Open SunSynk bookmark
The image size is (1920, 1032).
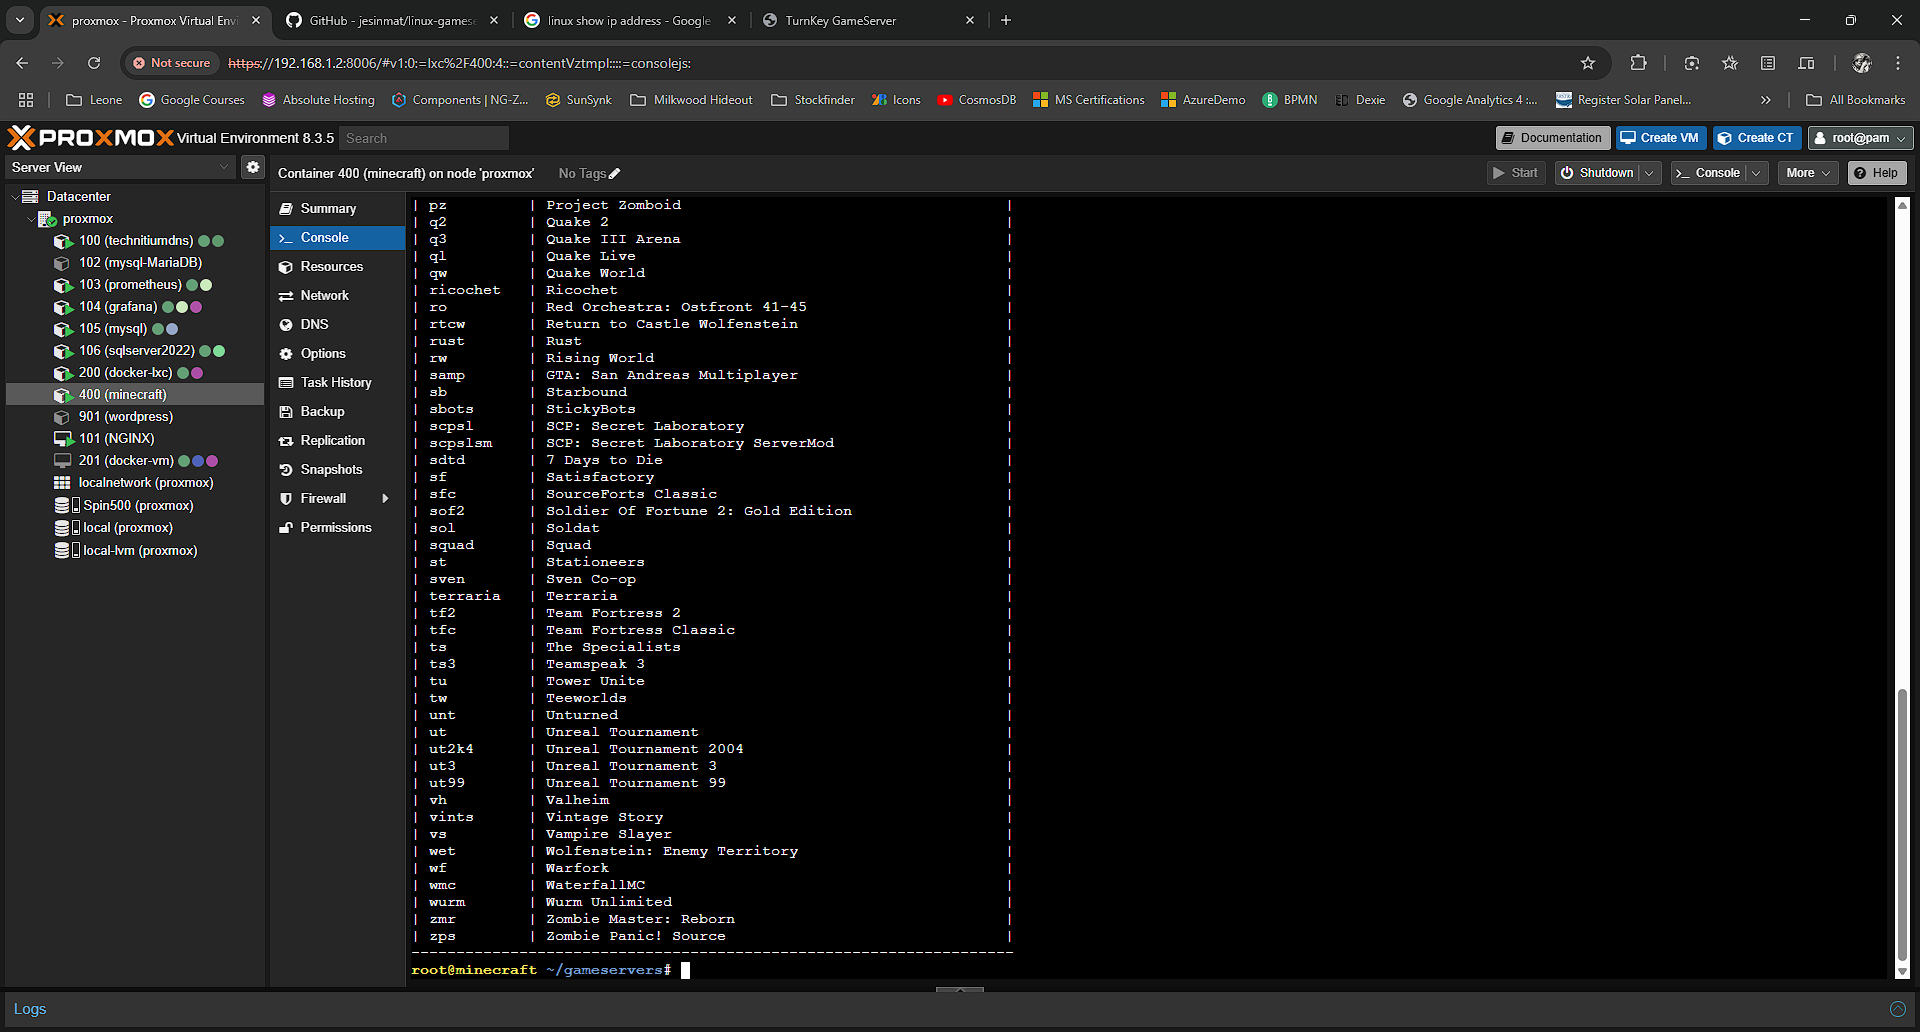click(x=579, y=100)
